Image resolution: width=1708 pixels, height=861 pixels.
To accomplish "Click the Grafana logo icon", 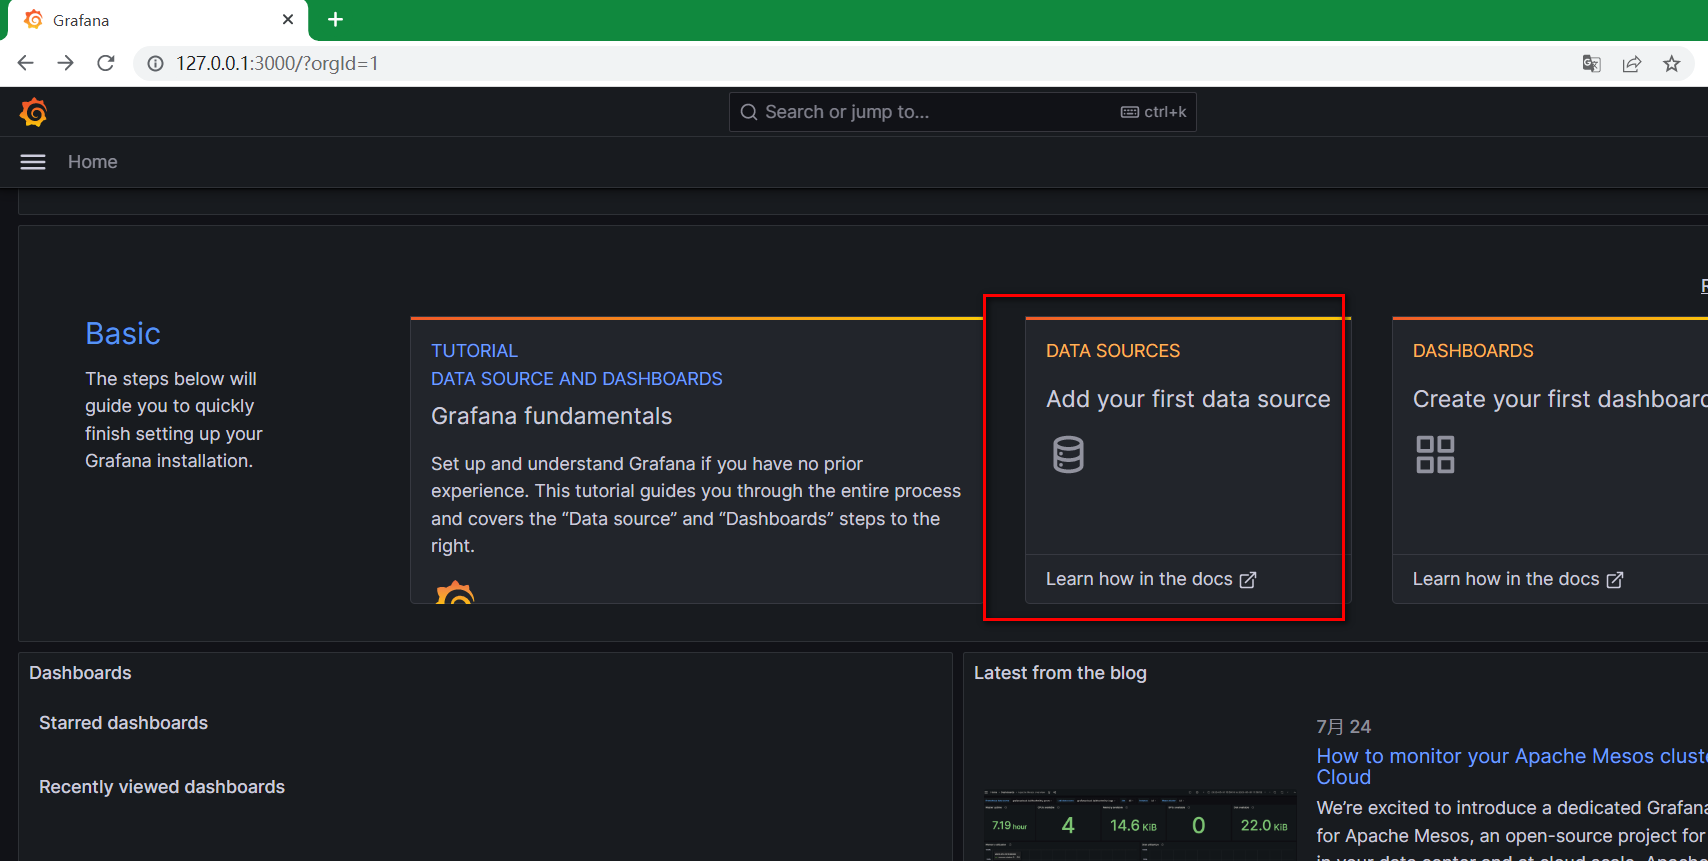I will click(33, 112).
